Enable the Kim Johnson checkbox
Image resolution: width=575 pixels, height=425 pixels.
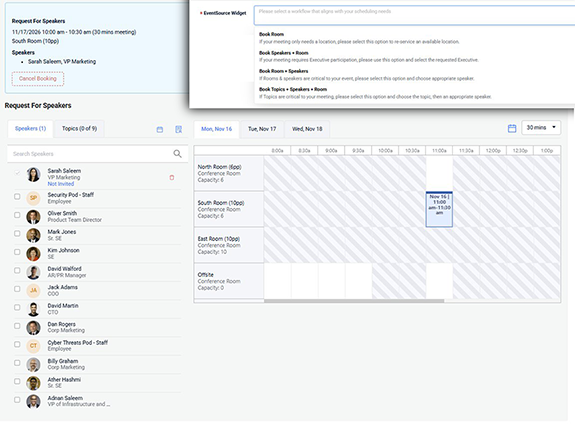tap(17, 252)
